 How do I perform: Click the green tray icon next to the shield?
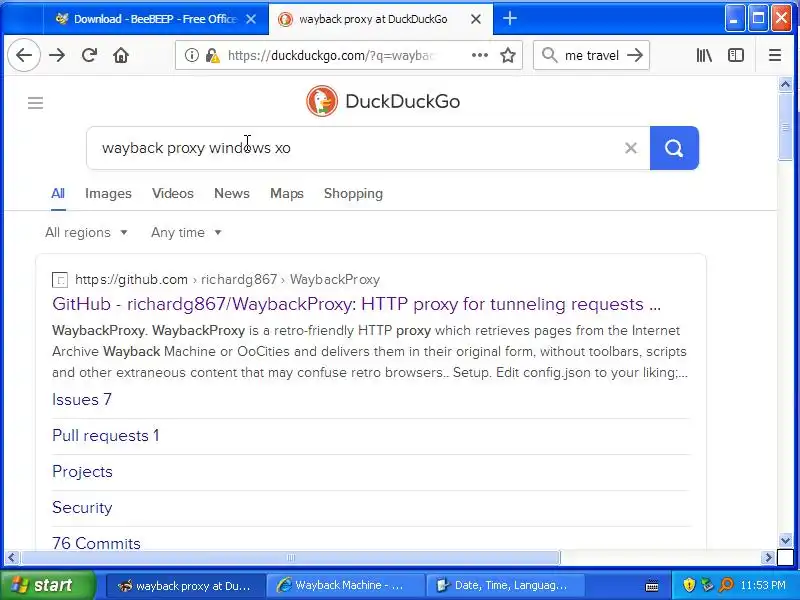pos(707,585)
